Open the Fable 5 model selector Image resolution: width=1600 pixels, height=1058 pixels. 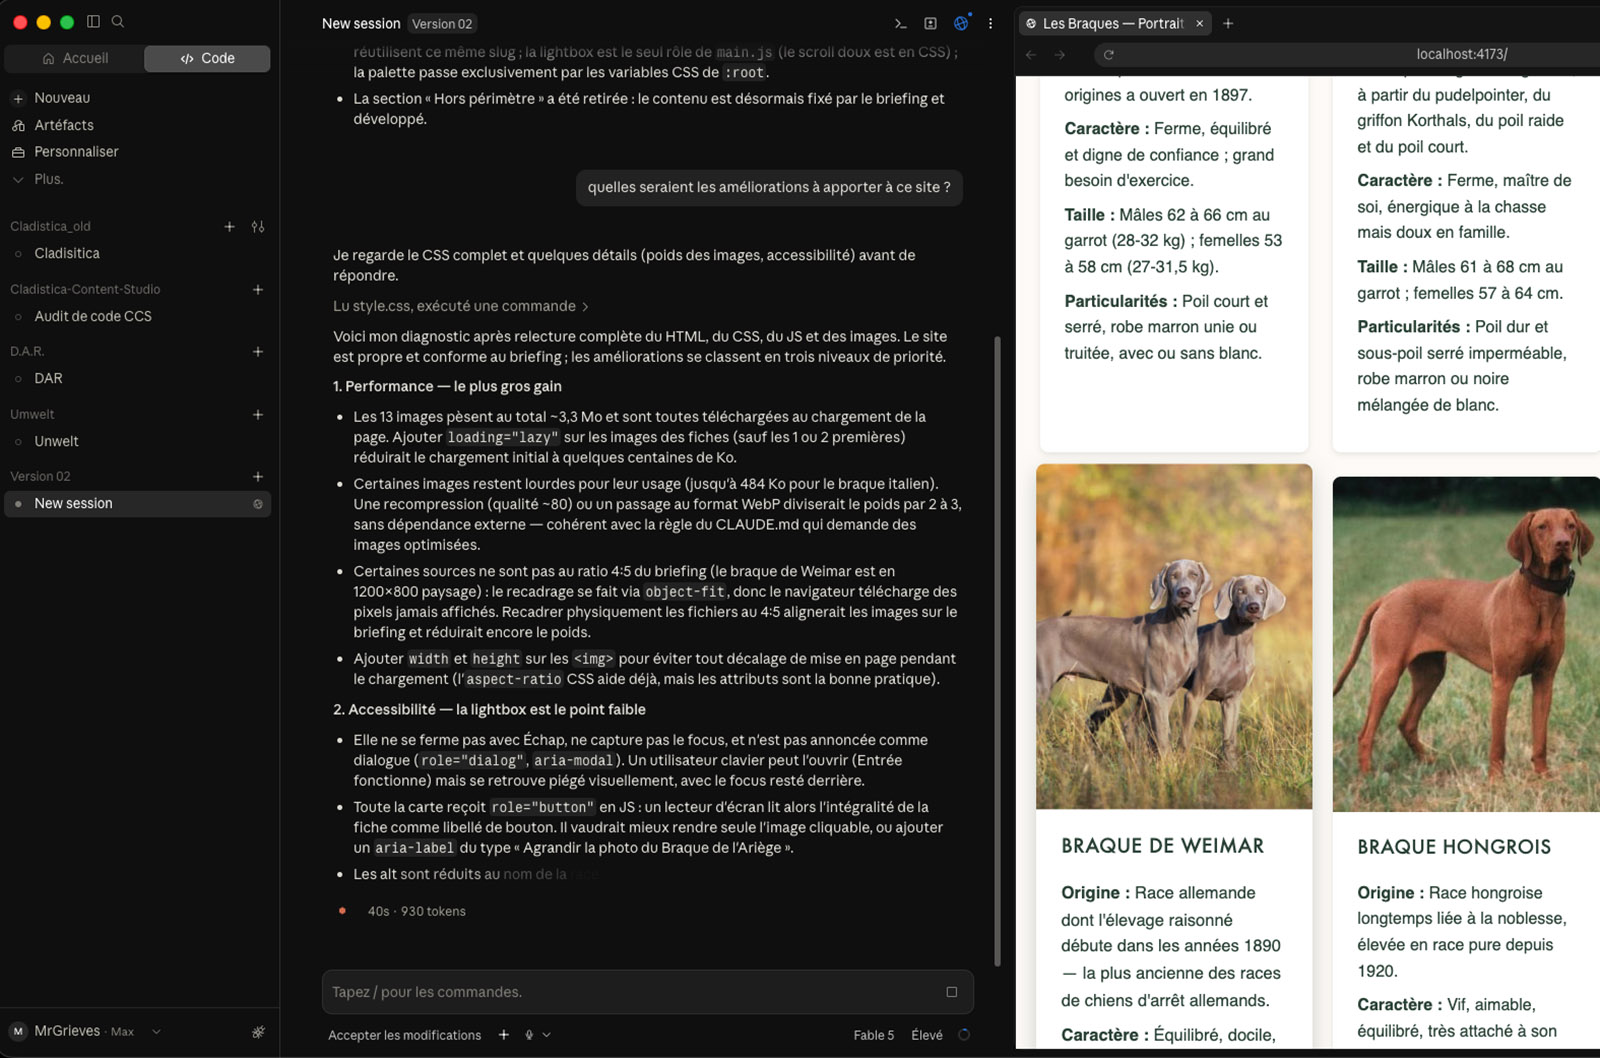[874, 1035]
